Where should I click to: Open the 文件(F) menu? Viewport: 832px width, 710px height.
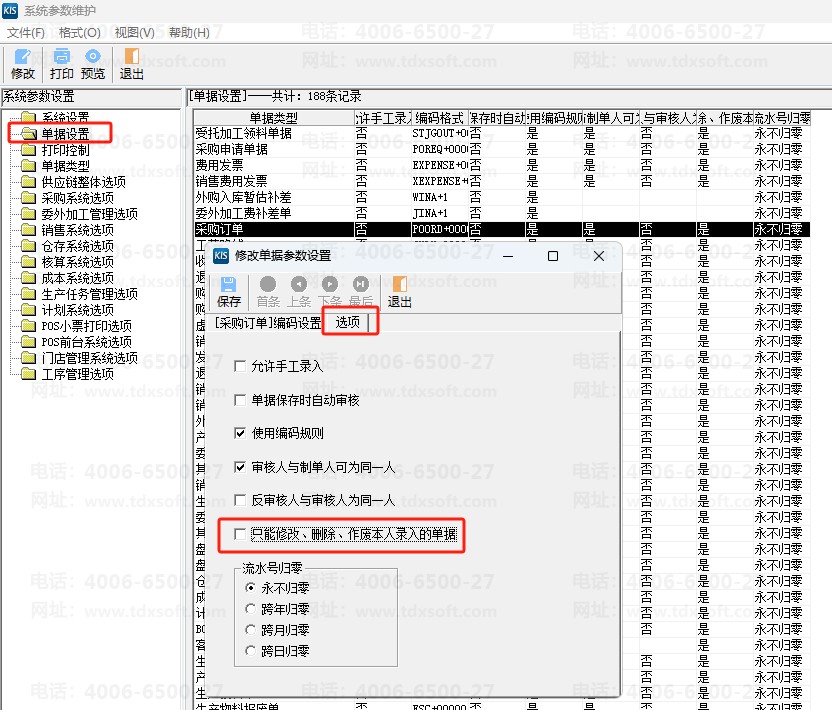[26, 32]
